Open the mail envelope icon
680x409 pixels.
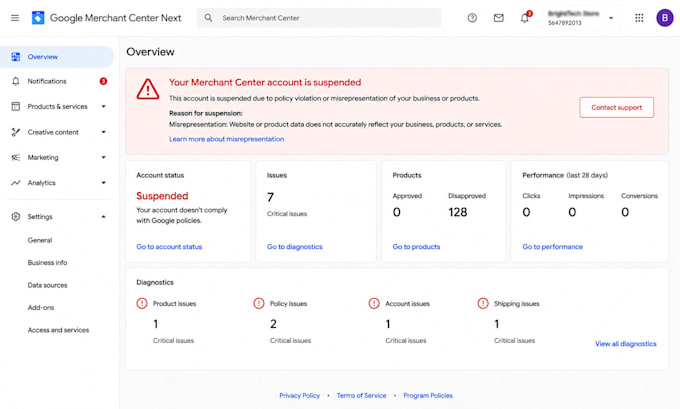point(499,18)
